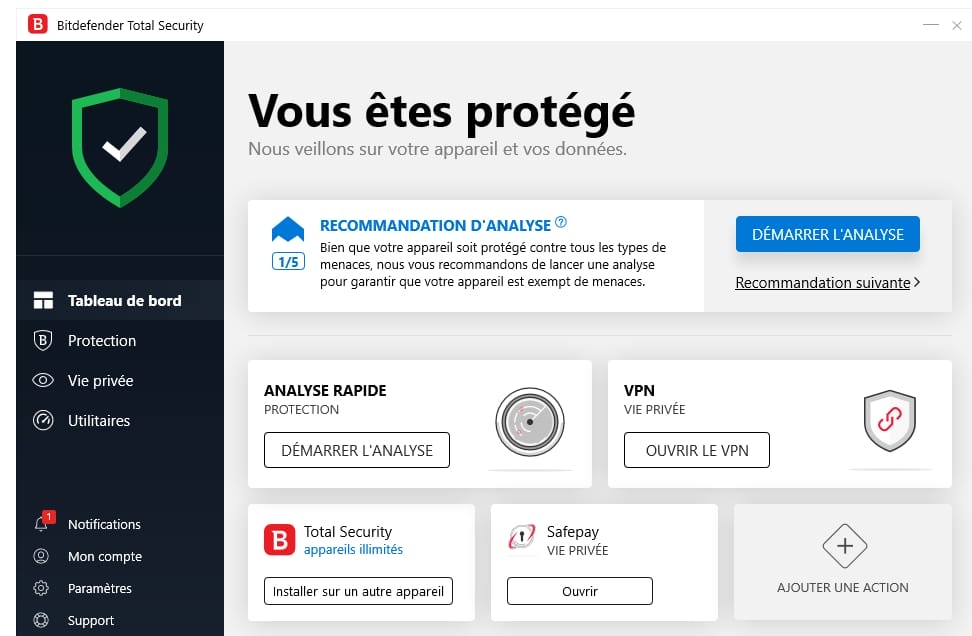Open Notifications in the sidebar
The width and height of the screenshot is (972, 636).
click(x=120, y=524)
